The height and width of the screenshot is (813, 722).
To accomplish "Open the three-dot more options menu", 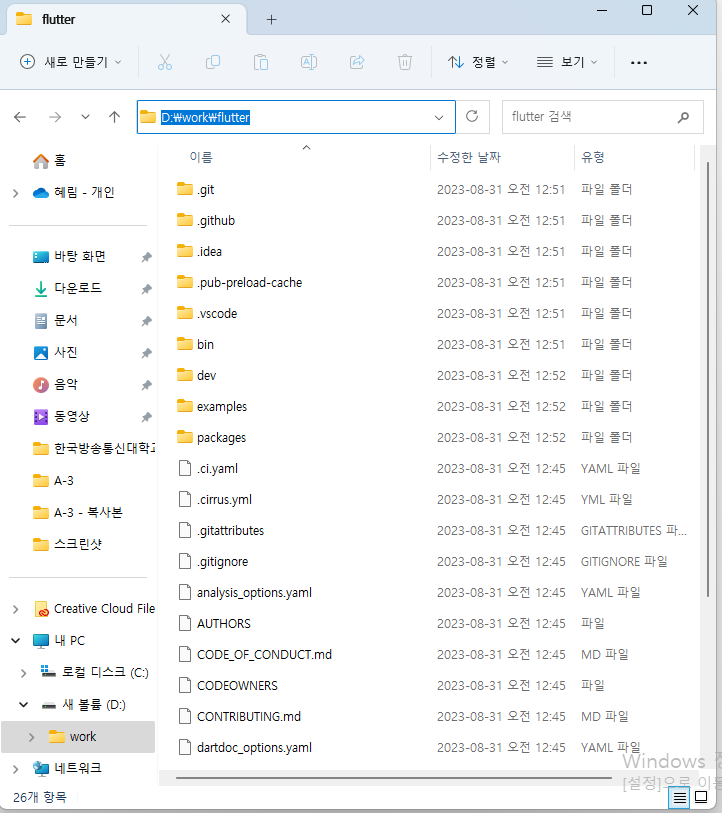I will [x=638, y=63].
